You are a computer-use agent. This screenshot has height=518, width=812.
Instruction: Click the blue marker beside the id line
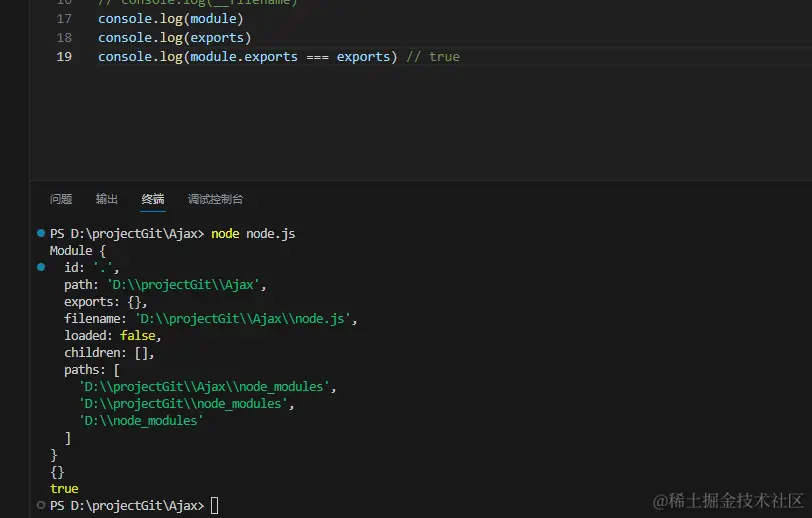(41, 267)
